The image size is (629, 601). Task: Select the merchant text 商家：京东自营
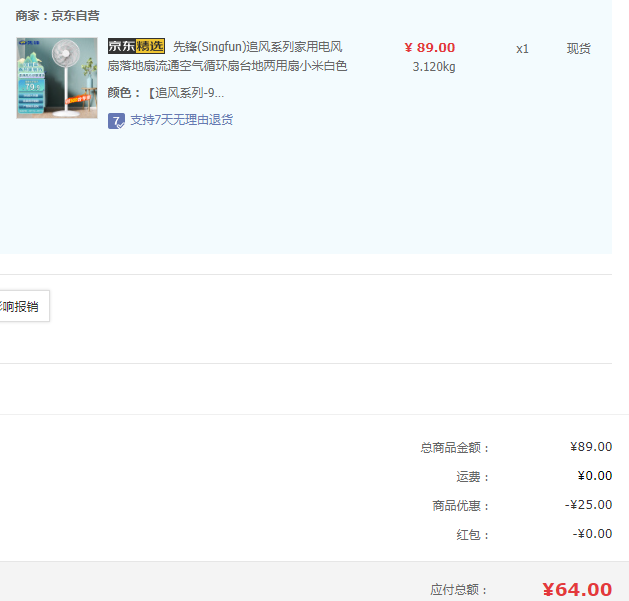[x=58, y=16]
